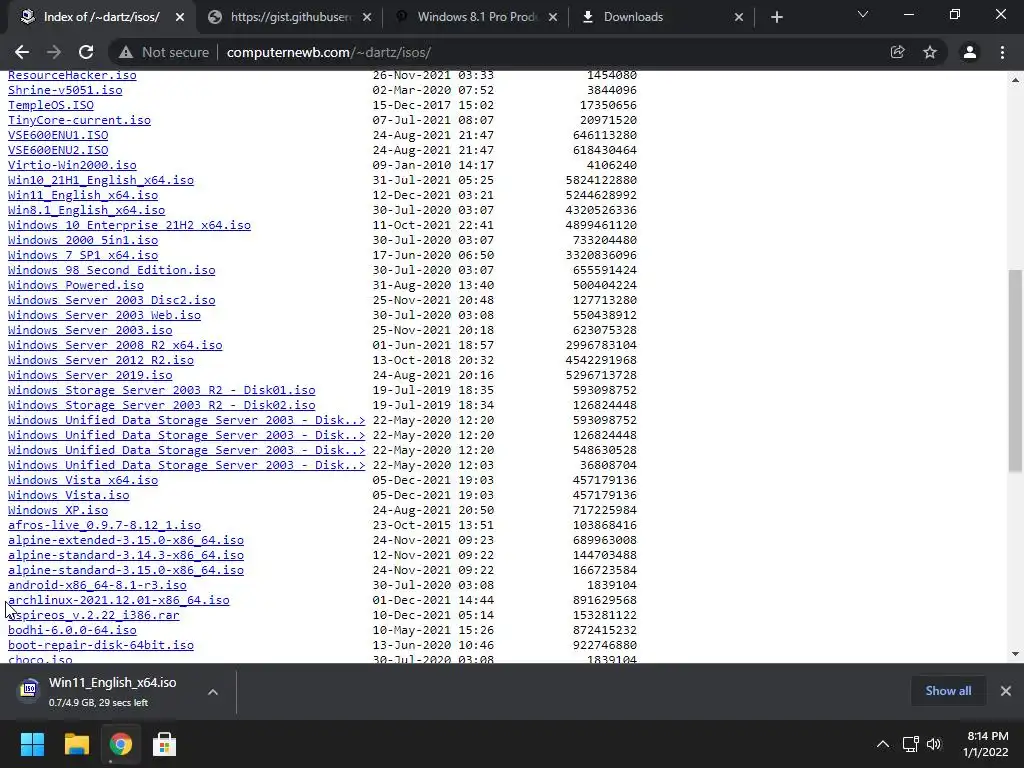
Task: Expand Win11 download options chevron
Action: pos(213,692)
